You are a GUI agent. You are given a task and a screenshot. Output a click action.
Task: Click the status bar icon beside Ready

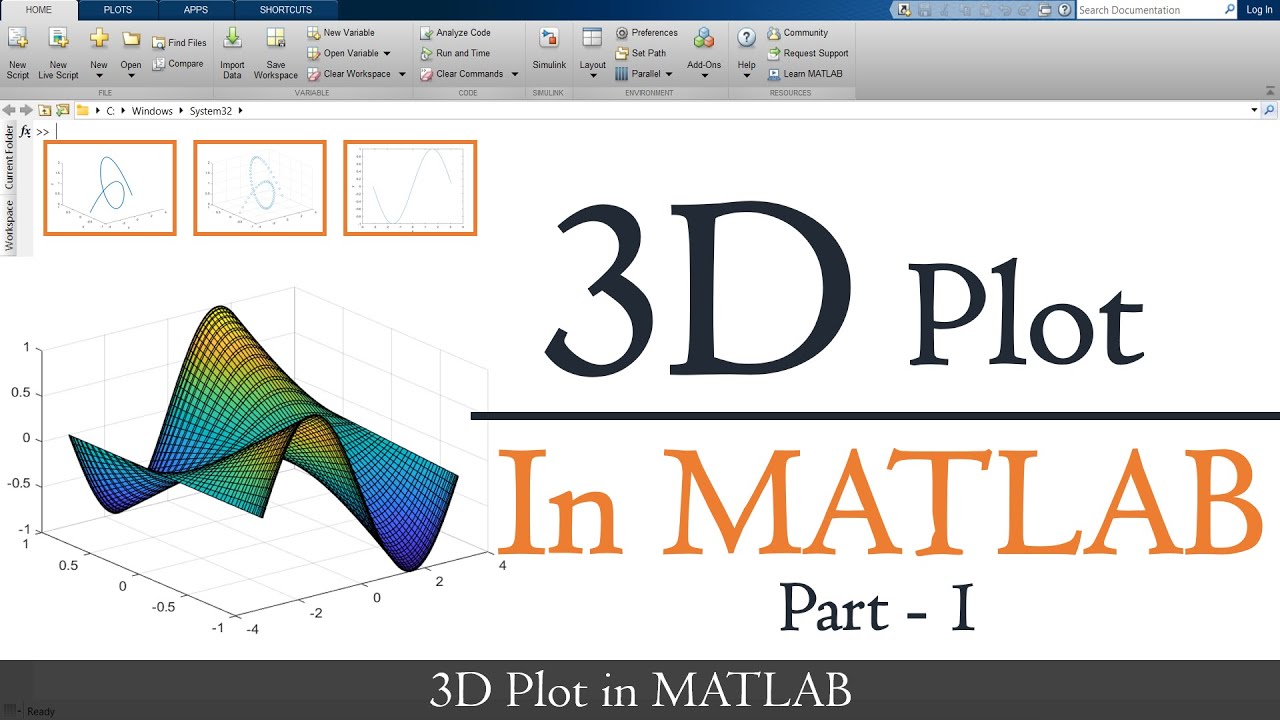[x=10, y=711]
